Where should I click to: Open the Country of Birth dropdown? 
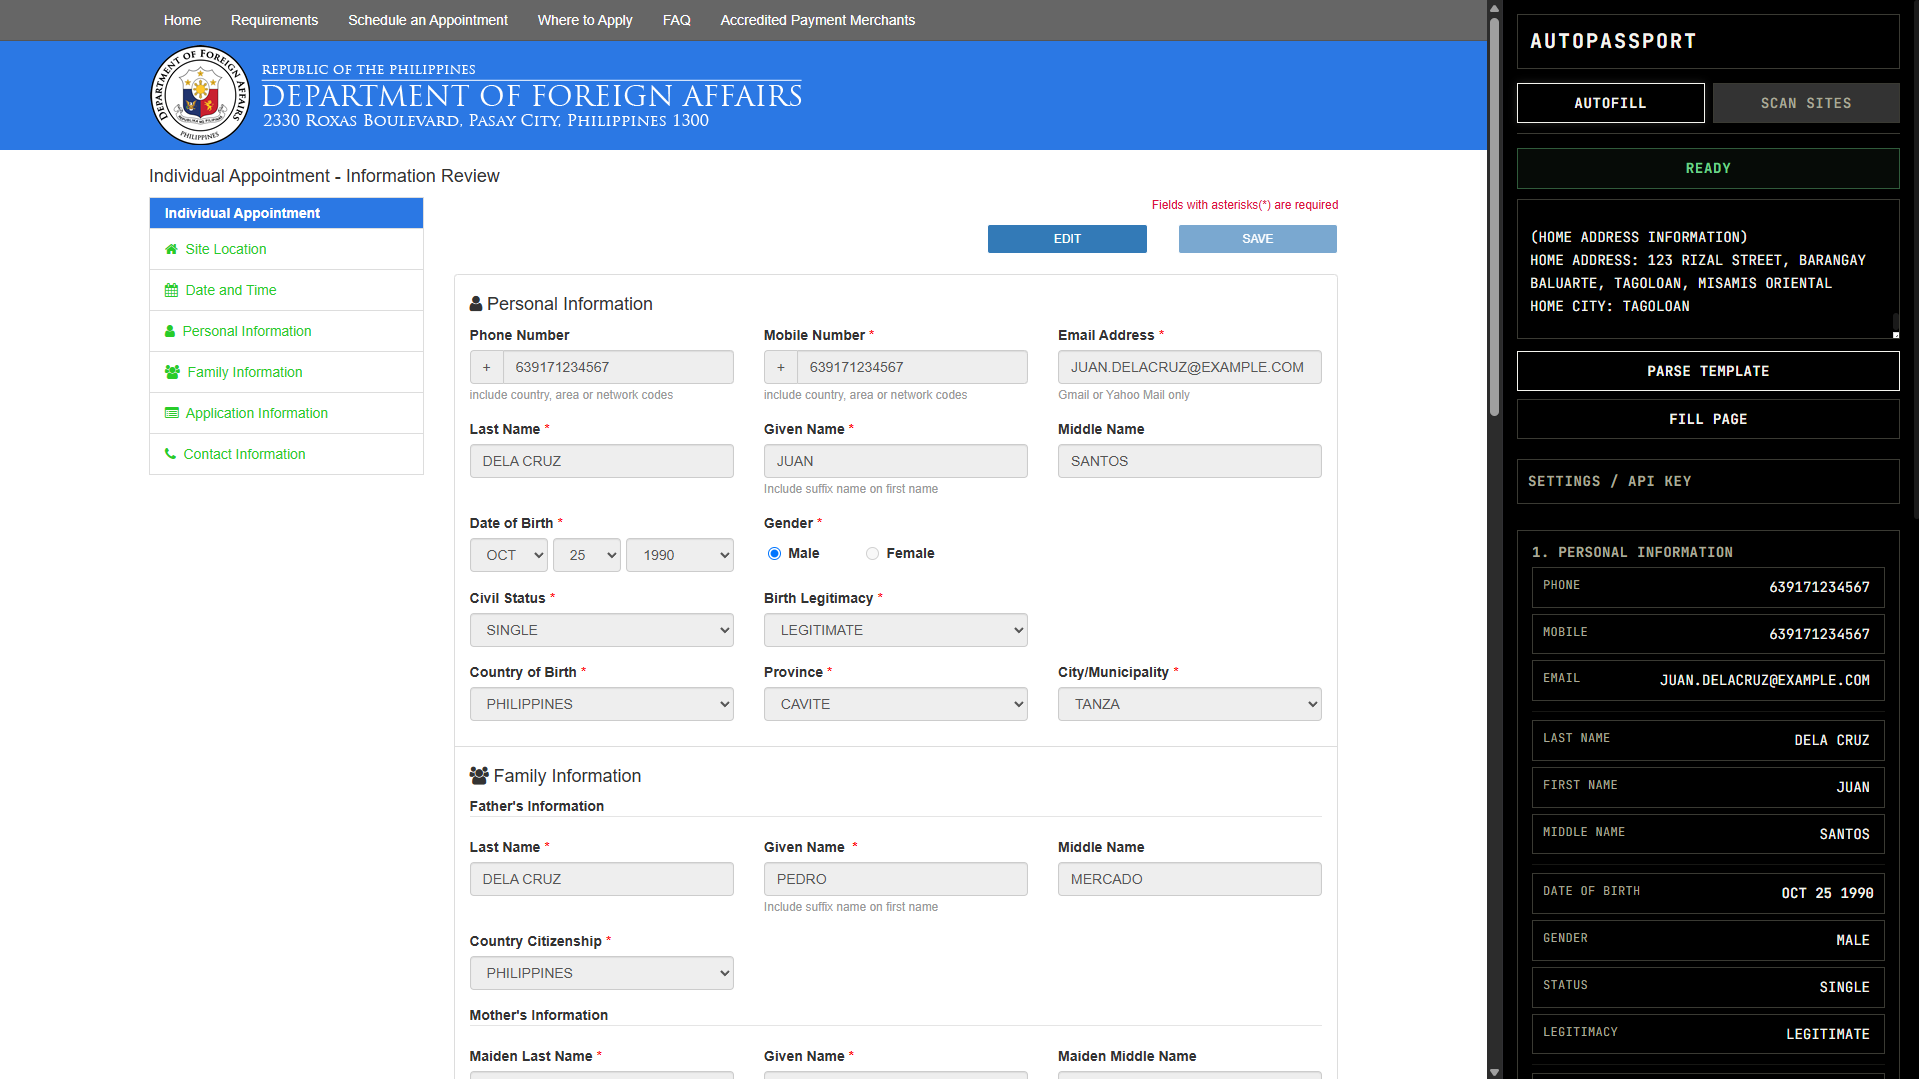click(x=602, y=704)
